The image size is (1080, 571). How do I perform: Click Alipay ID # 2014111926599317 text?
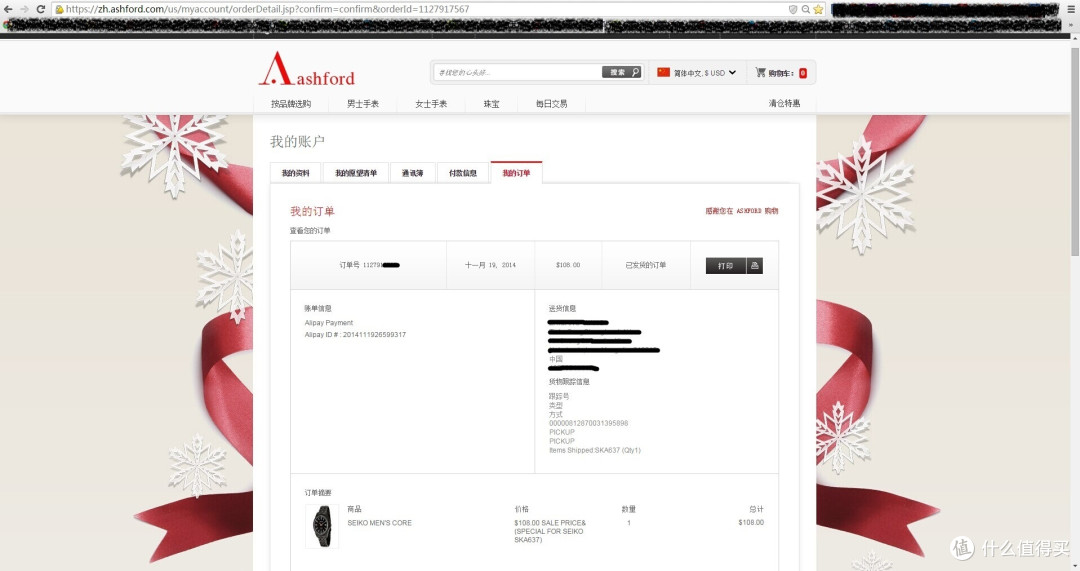355,335
